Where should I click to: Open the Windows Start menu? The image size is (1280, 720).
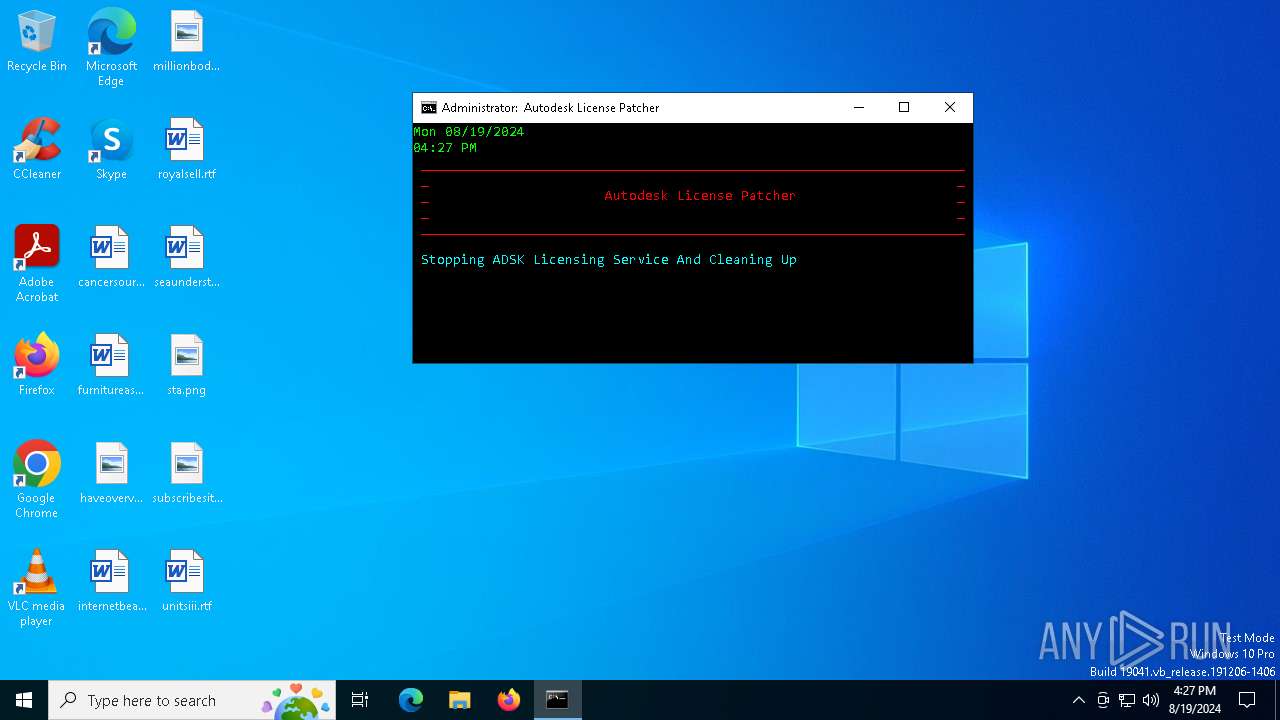click(24, 700)
